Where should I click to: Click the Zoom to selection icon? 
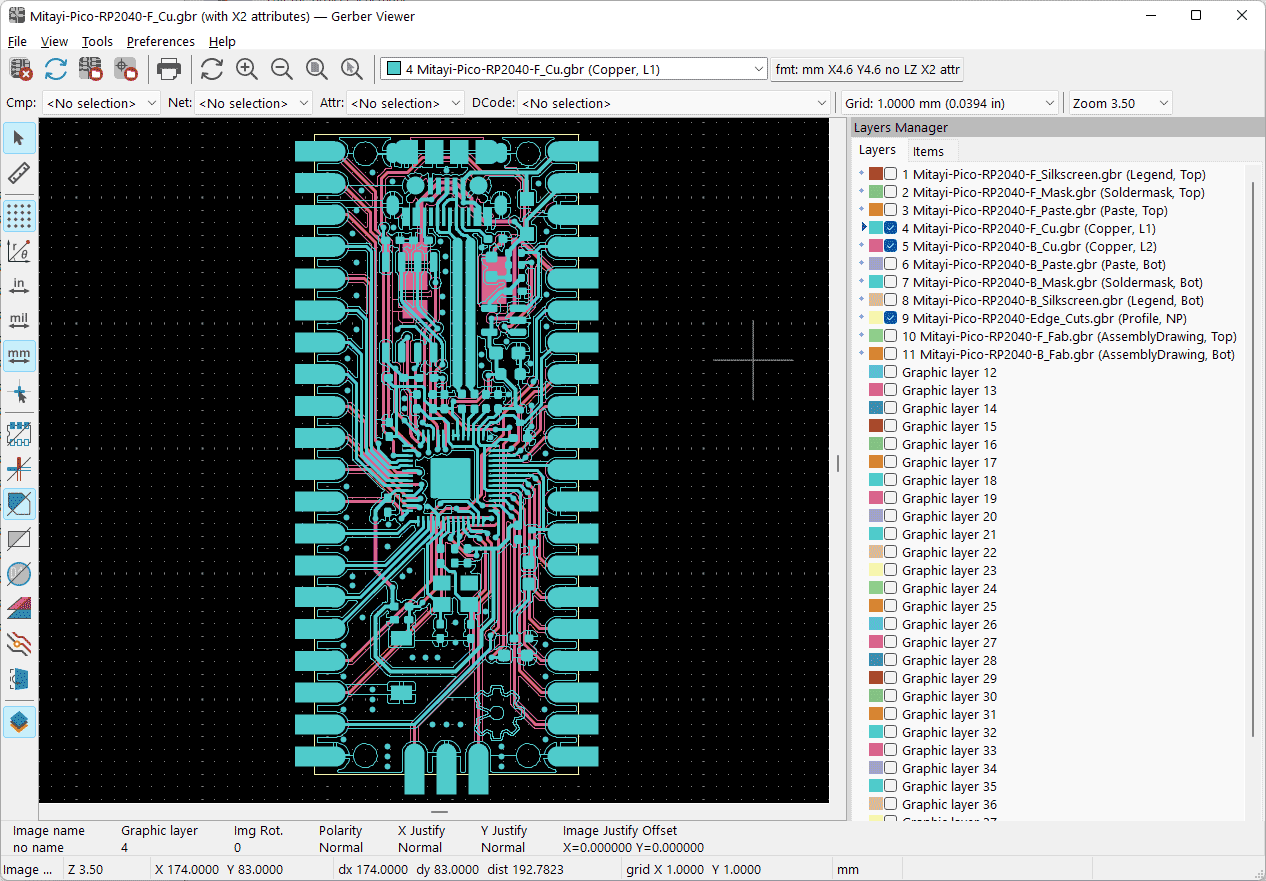352,69
